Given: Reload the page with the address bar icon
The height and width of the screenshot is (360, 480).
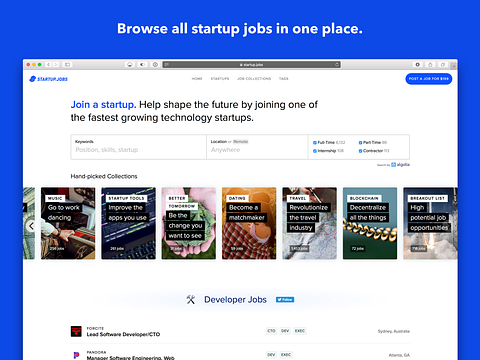Looking at the screenshot, I should 337,64.
